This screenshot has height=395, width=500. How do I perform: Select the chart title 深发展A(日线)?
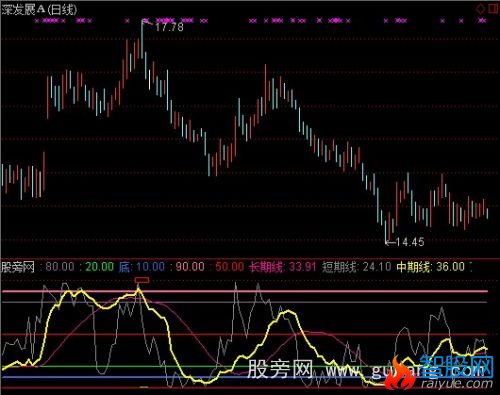click(x=39, y=9)
